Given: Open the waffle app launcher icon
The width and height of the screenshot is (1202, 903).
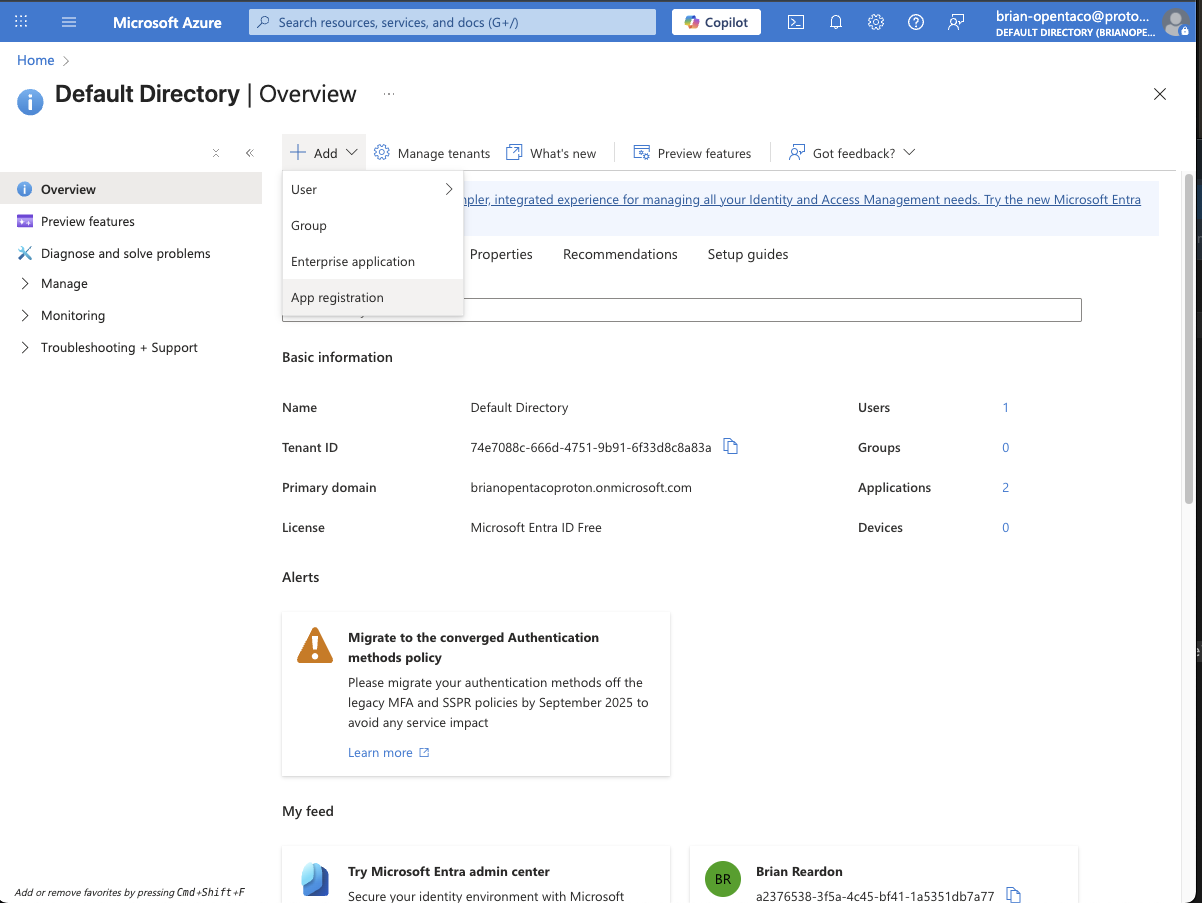Looking at the screenshot, I should click(21, 22).
